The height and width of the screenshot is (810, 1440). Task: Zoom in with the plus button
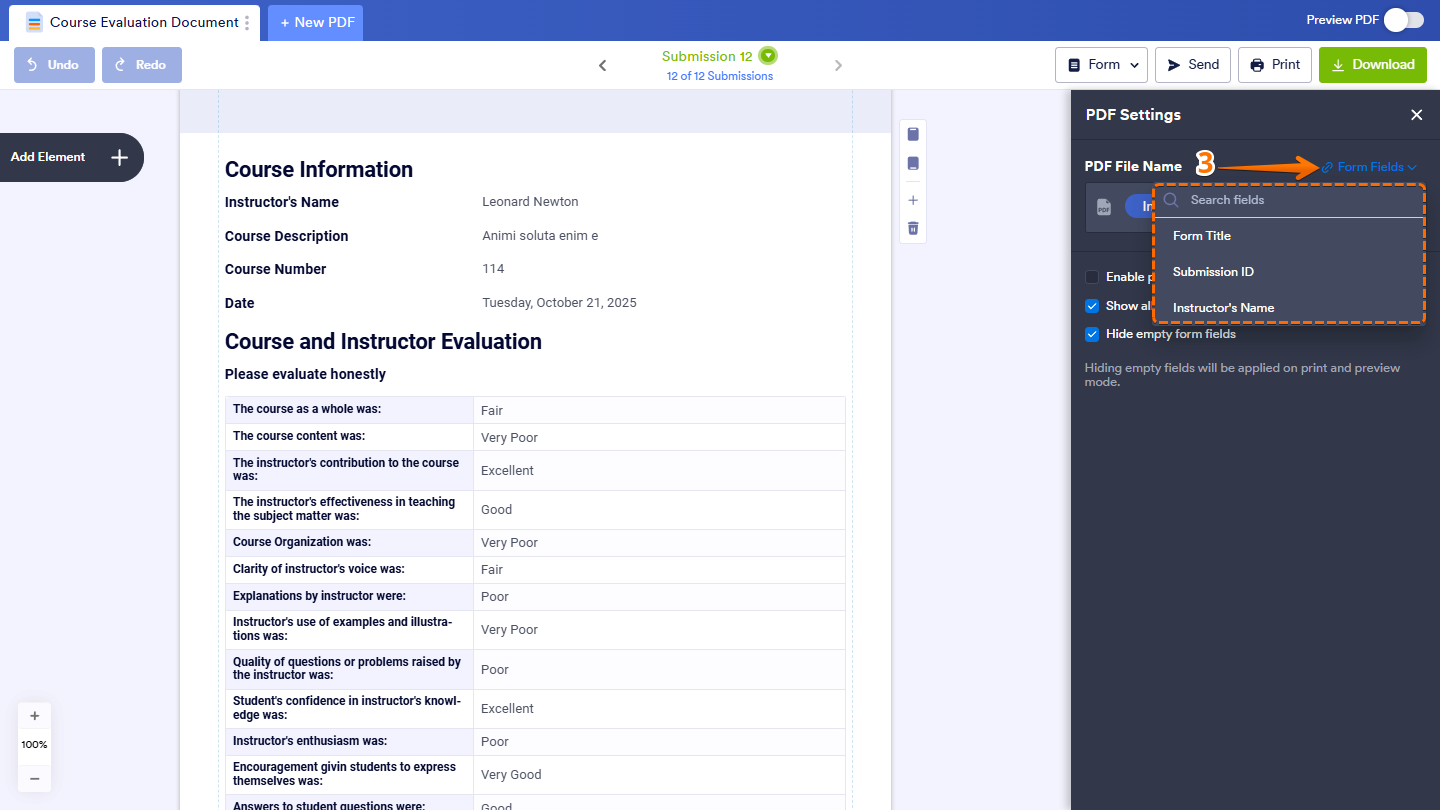35,716
